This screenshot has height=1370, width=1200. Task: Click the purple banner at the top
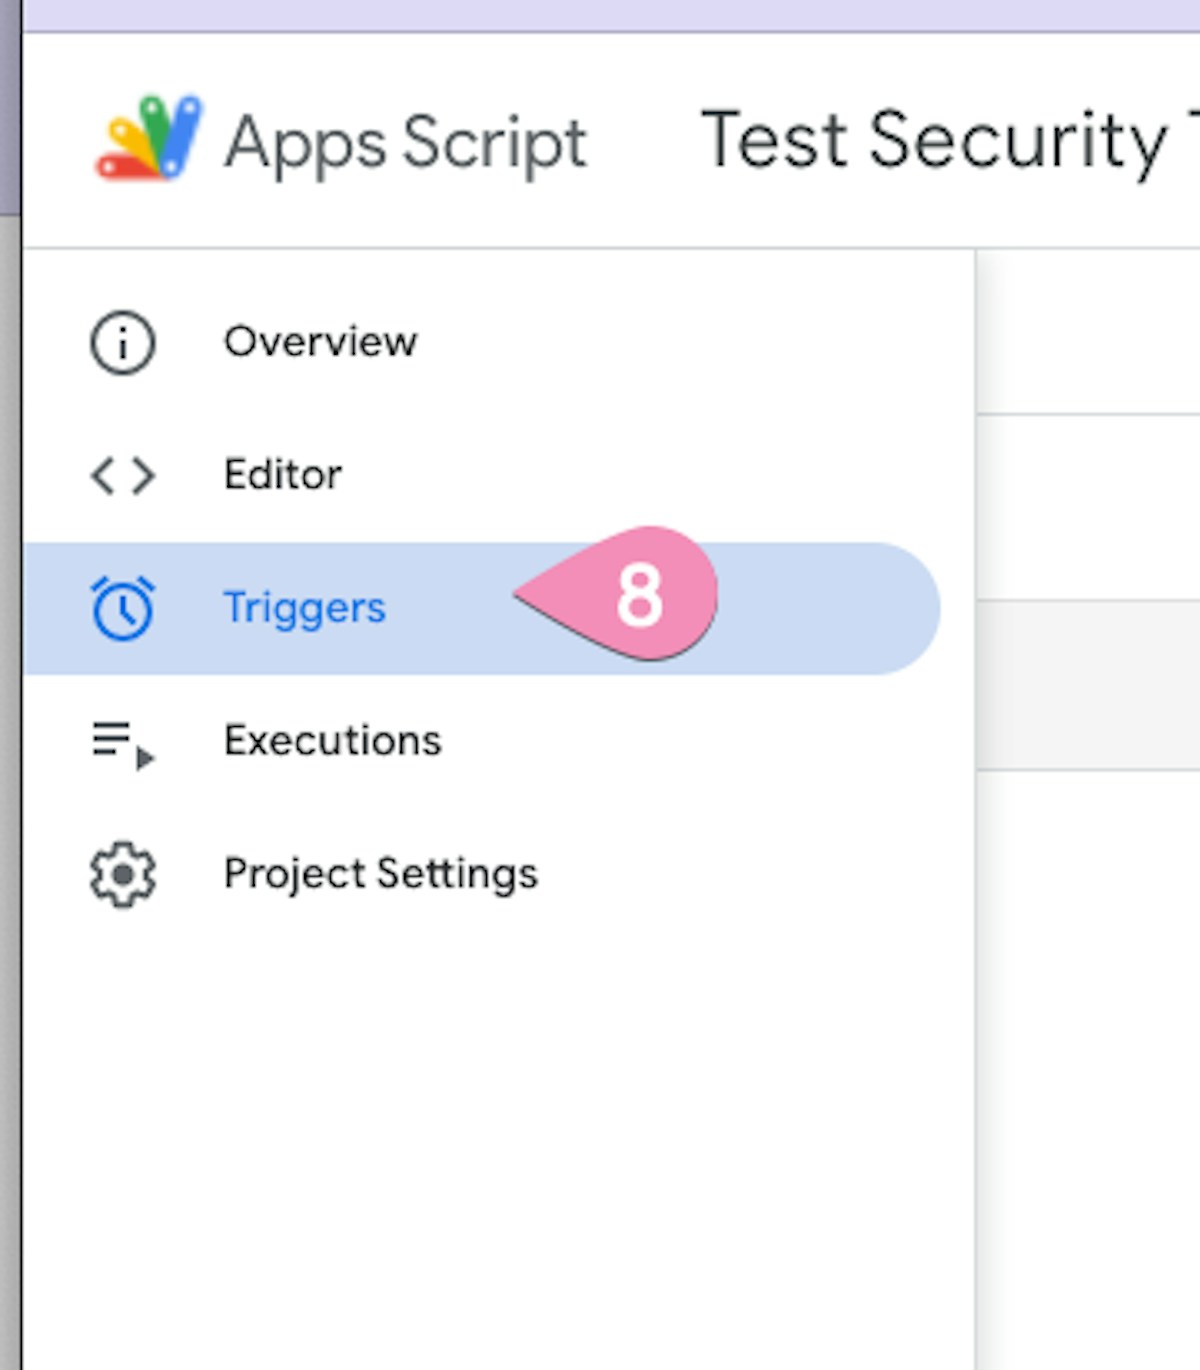point(600,14)
